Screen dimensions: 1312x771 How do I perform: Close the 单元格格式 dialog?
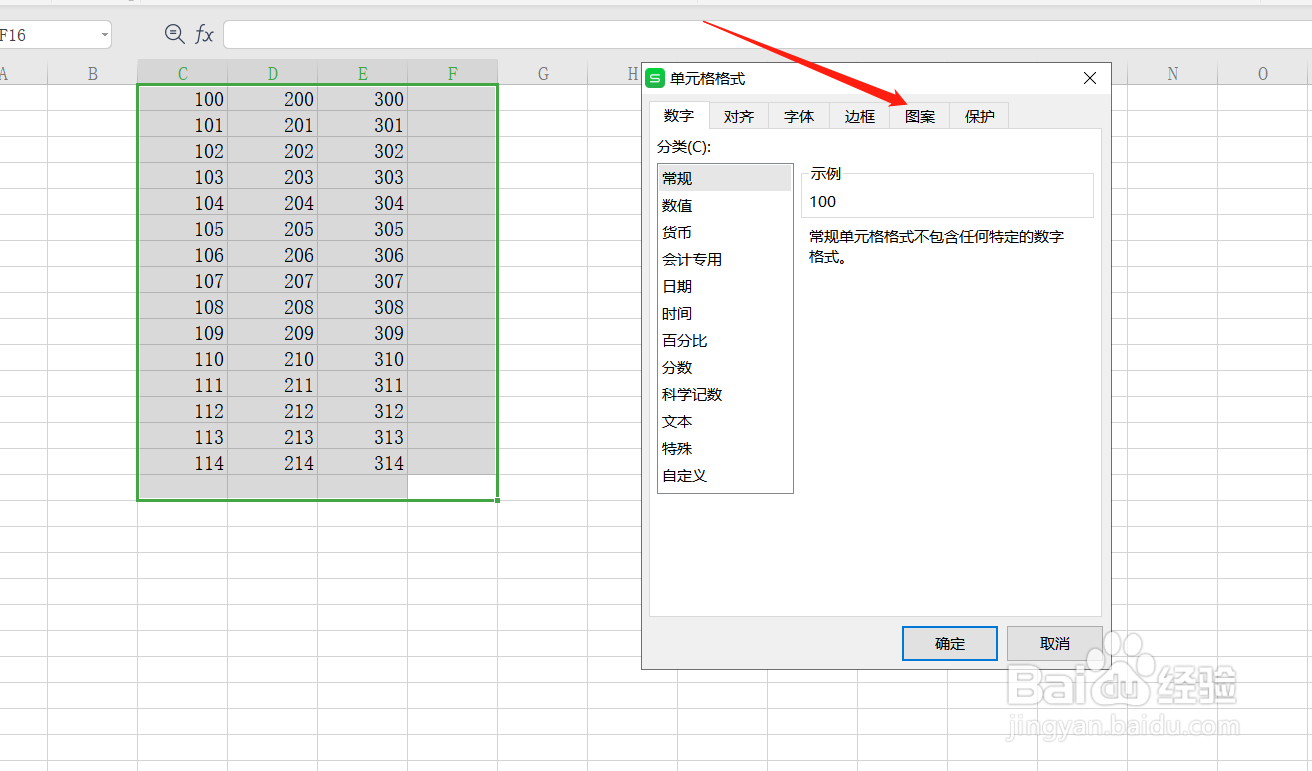1090,78
